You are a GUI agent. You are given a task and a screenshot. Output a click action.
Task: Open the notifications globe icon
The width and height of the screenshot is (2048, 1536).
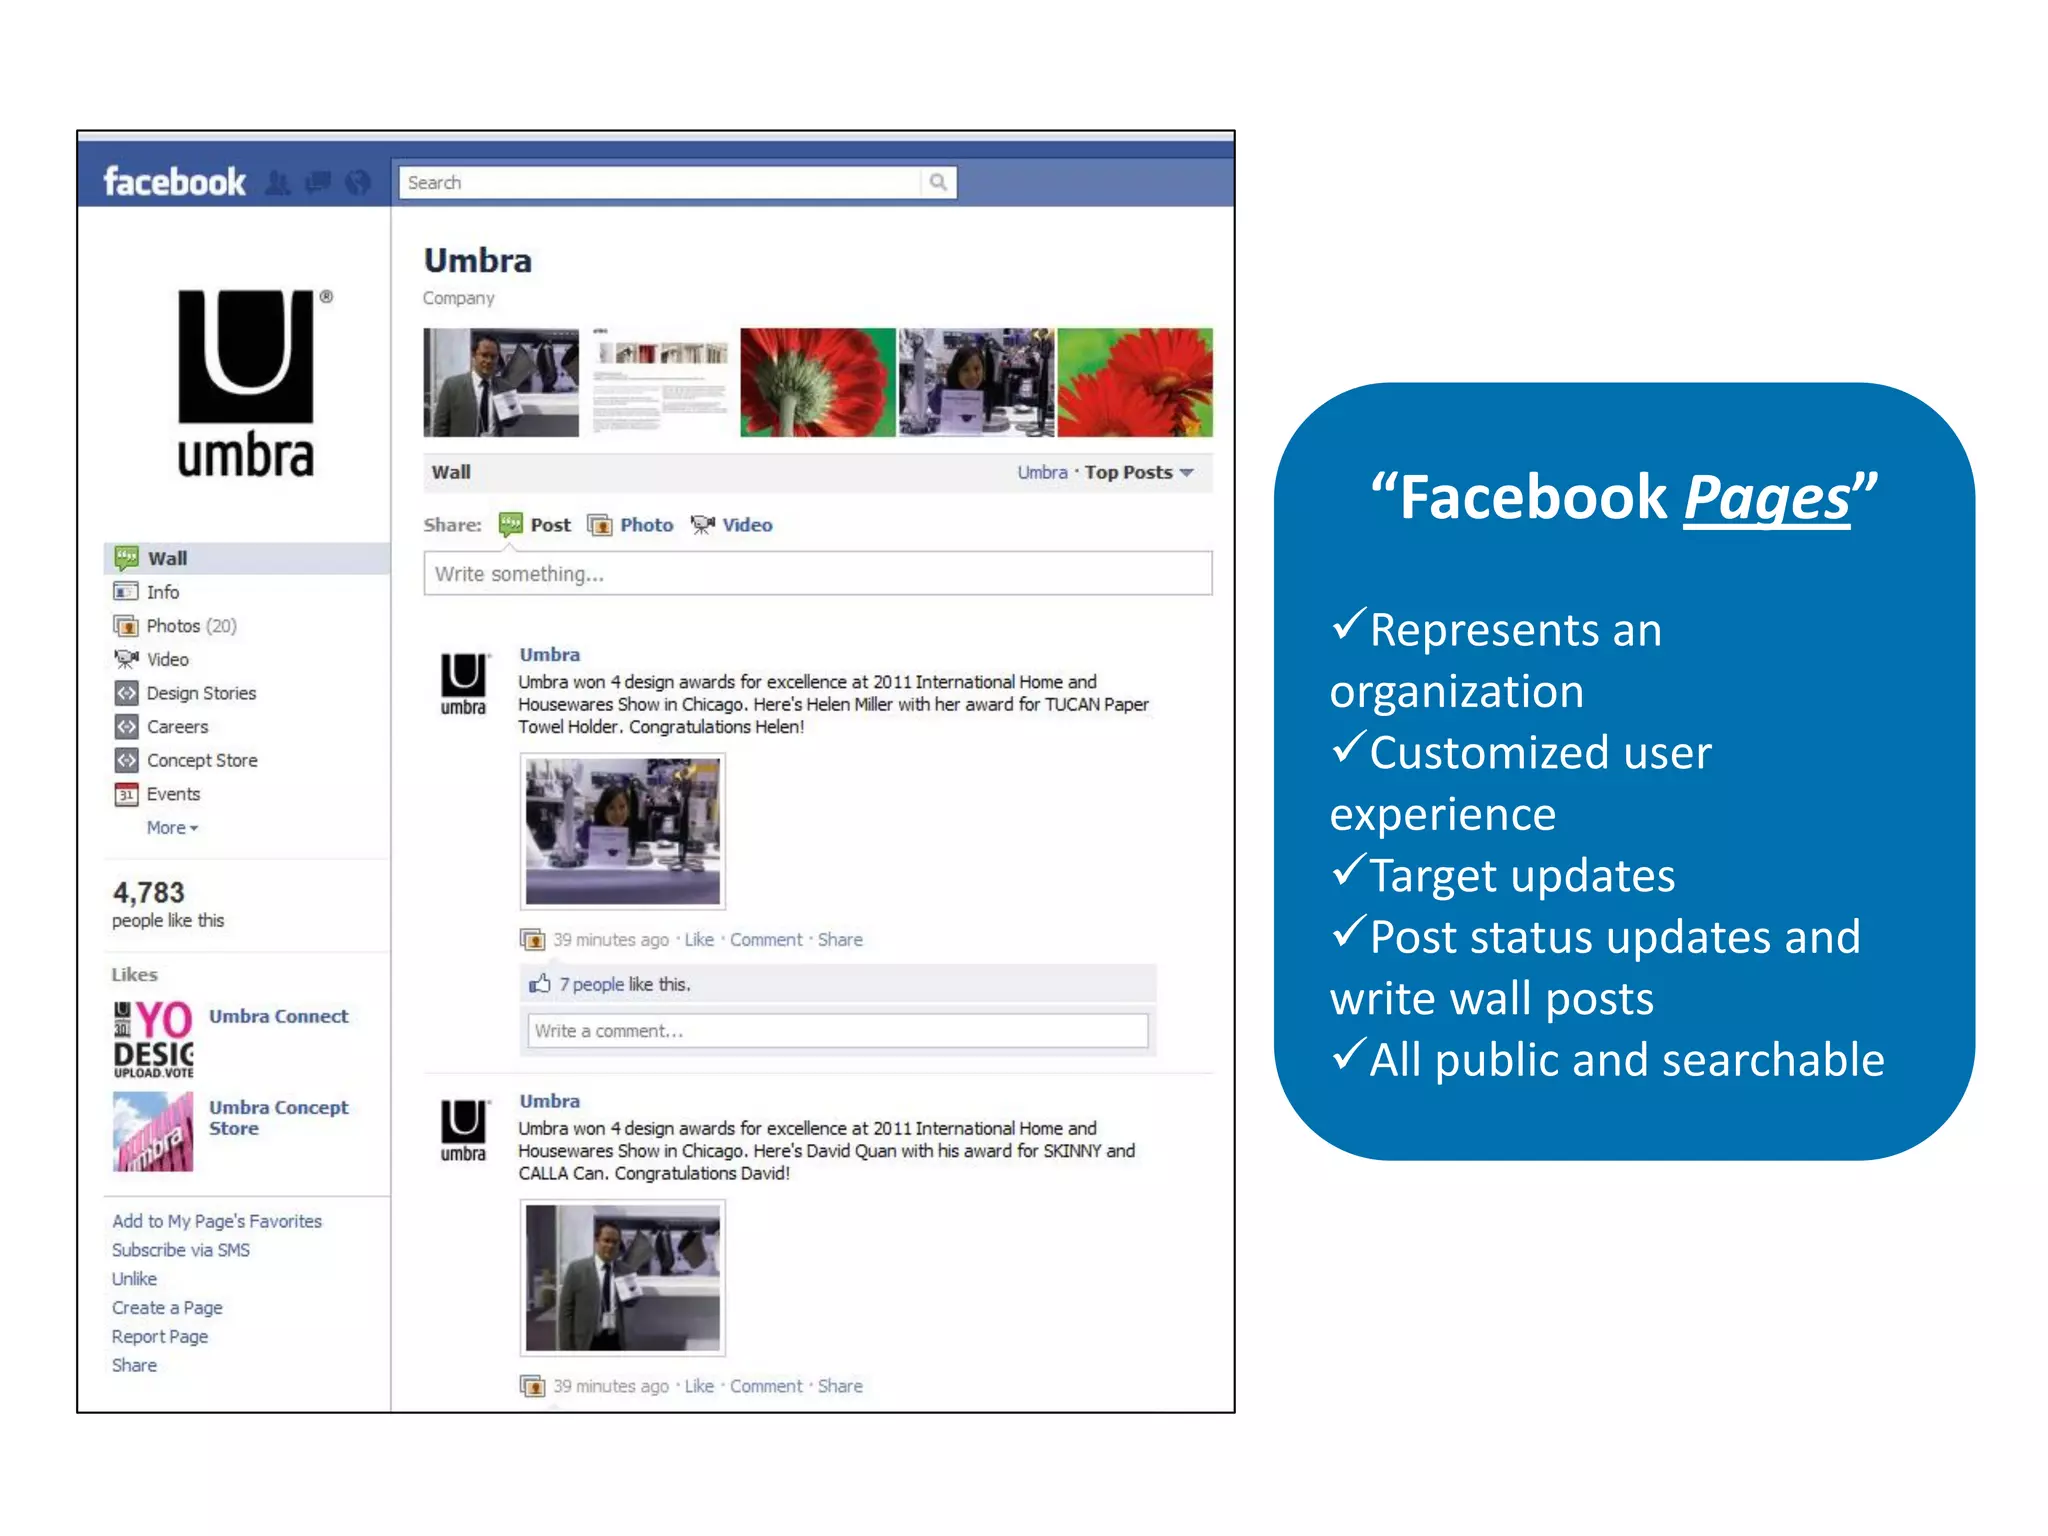pyautogui.click(x=358, y=183)
